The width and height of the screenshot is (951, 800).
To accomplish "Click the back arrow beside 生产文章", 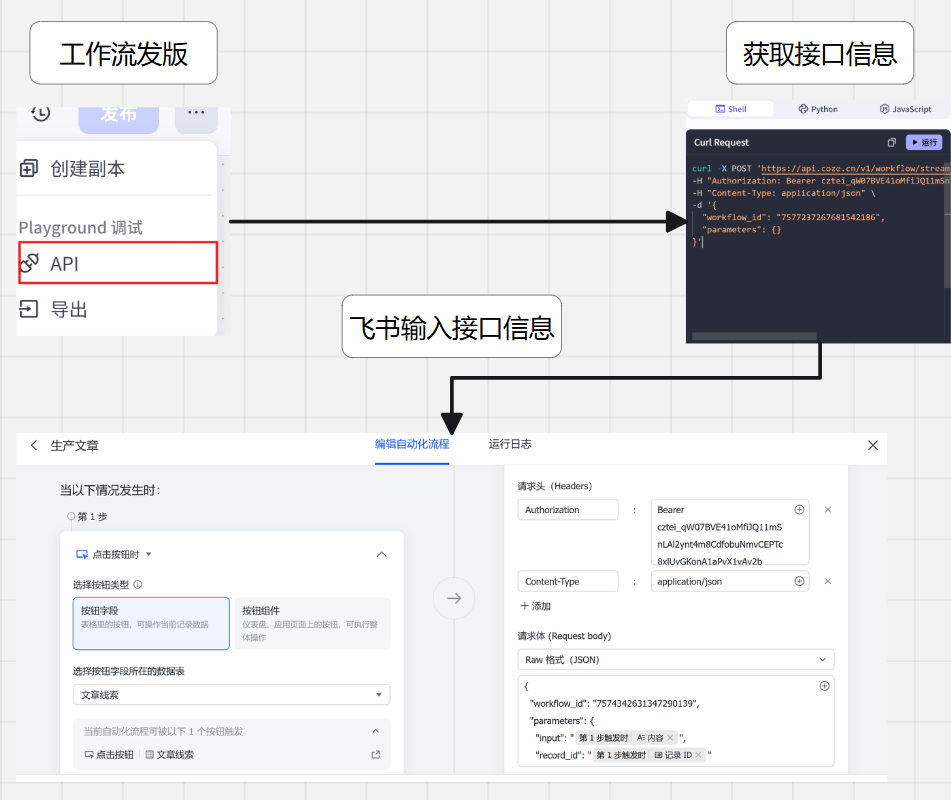I will (x=32, y=445).
